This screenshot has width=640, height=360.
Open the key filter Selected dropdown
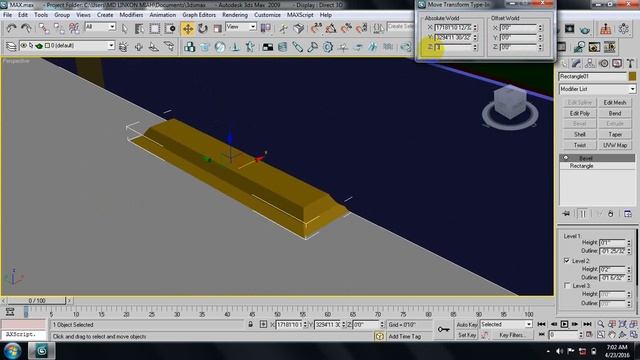point(506,324)
